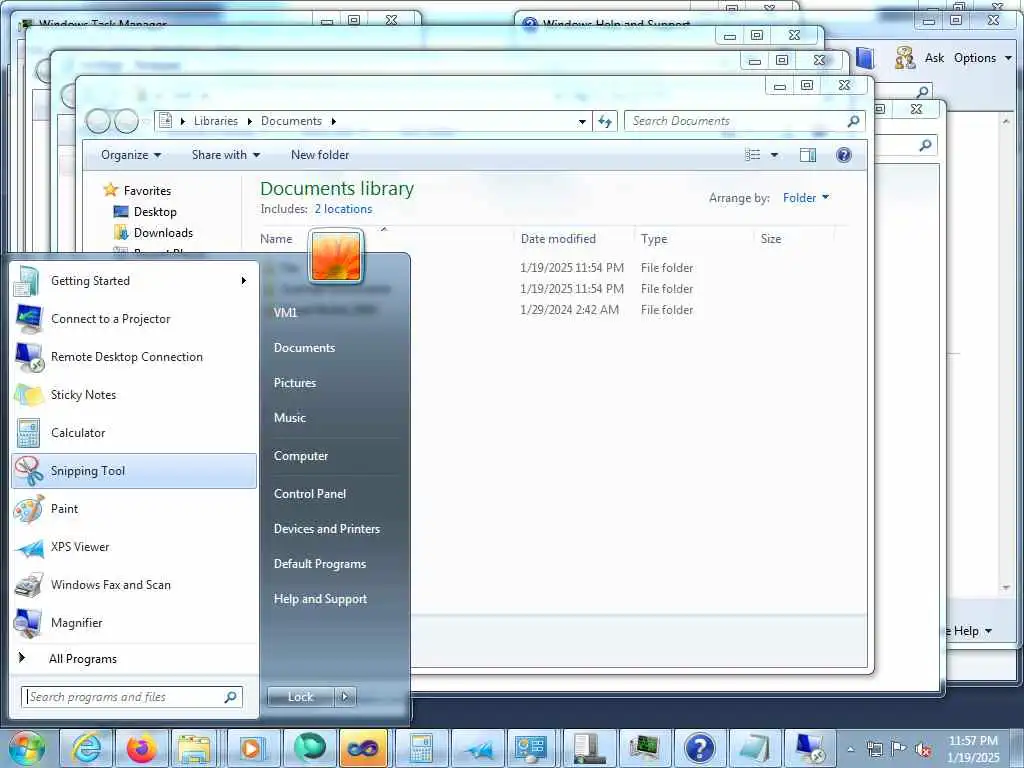Open Control Panel from Start menu
This screenshot has height=768, width=1024.
pos(310,494)
